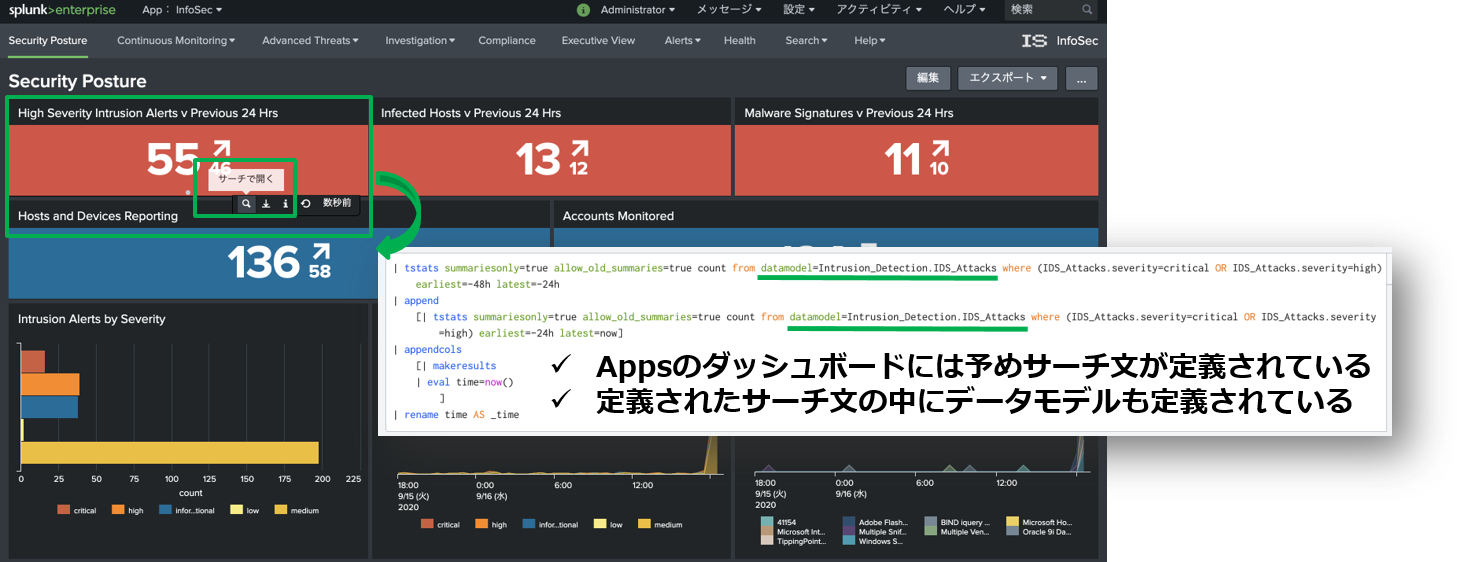Open the ヘルプ menu in top bar

tap(966, 10)
